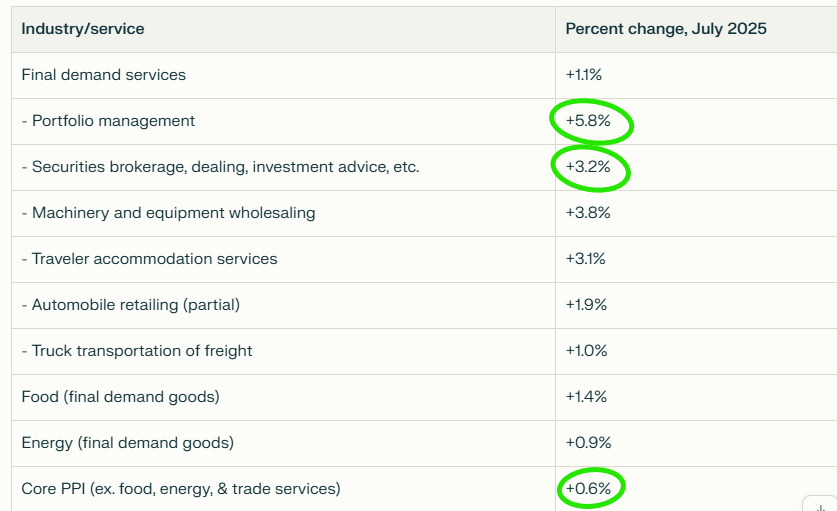Click the Traveler accommodation services label
Image resolution: width=837 pixels, height=511 pixels.
pyautogui.click(x=149, y=259)
